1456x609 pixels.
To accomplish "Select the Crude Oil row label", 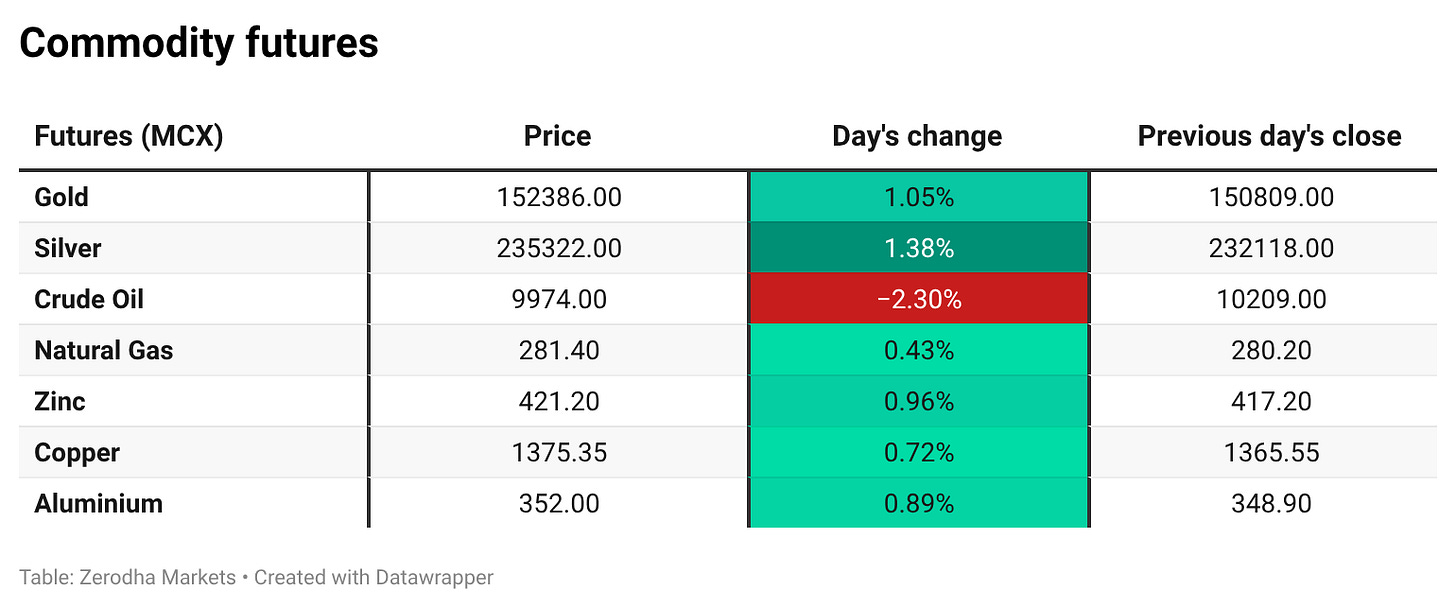I will (x=89, y=299).
